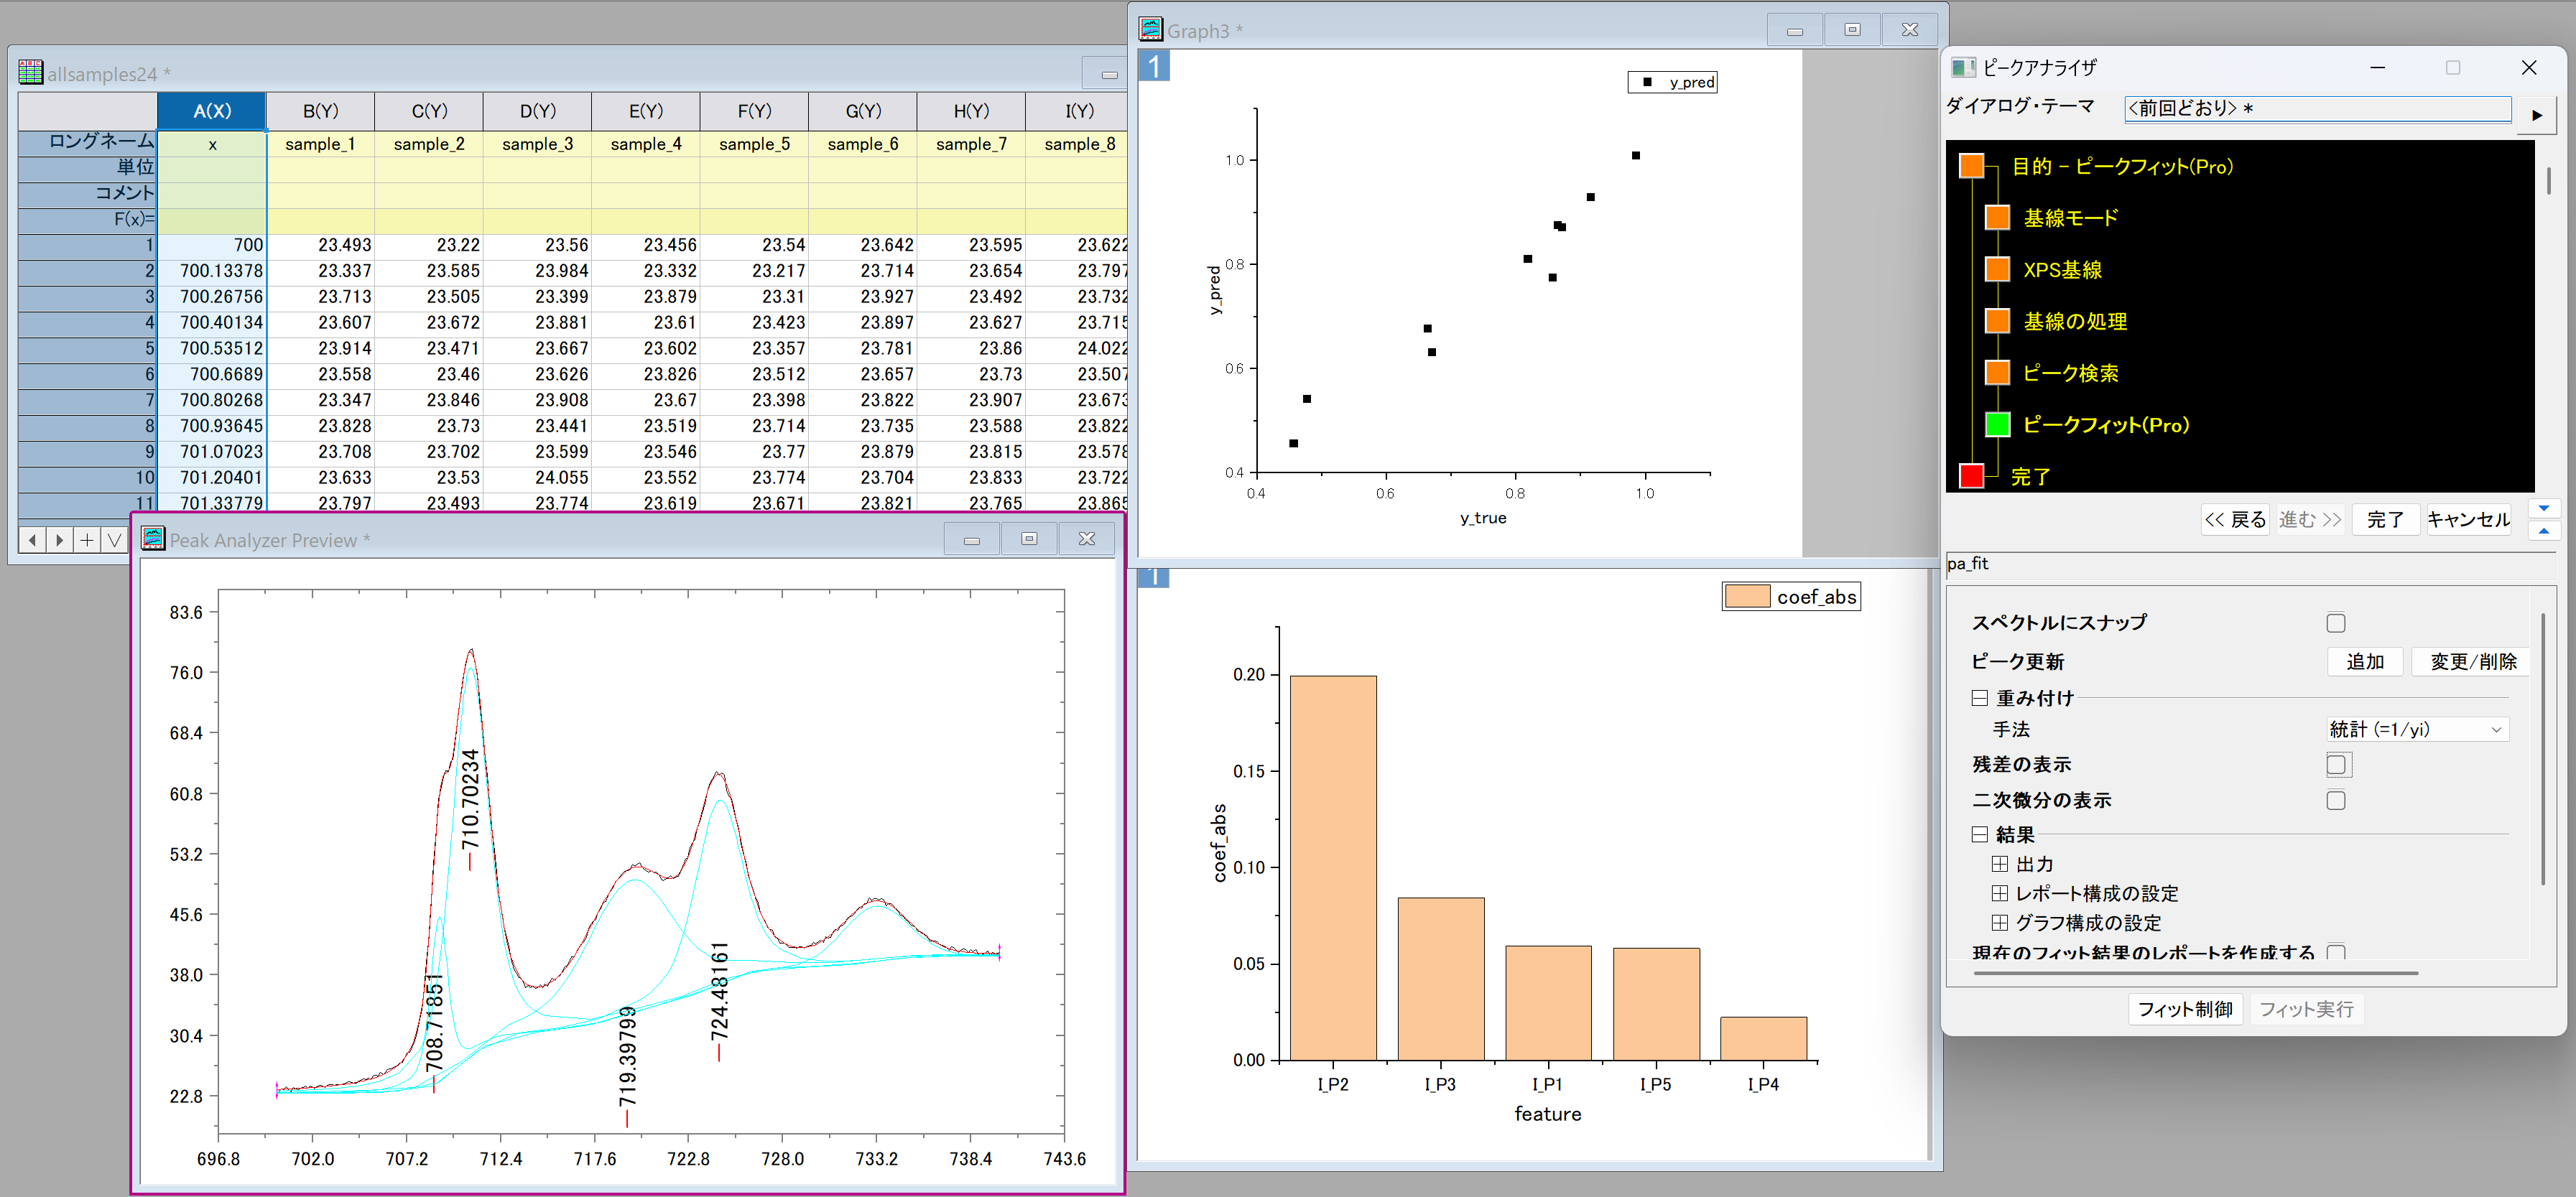
Task: Click the blue up-arrow panel toggle
Action: point(2543,530)
